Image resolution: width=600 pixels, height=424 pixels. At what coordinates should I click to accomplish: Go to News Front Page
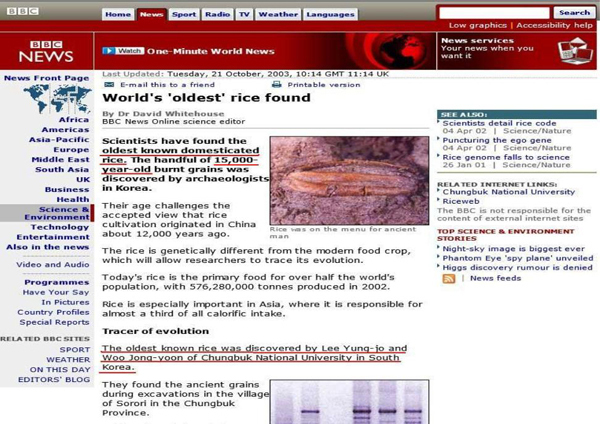(46, 78)
